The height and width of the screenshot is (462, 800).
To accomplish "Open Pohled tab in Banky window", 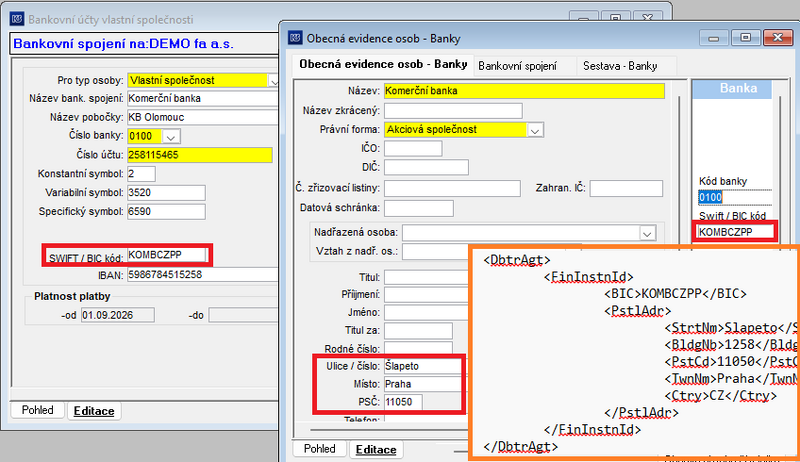I will point(320,449).
